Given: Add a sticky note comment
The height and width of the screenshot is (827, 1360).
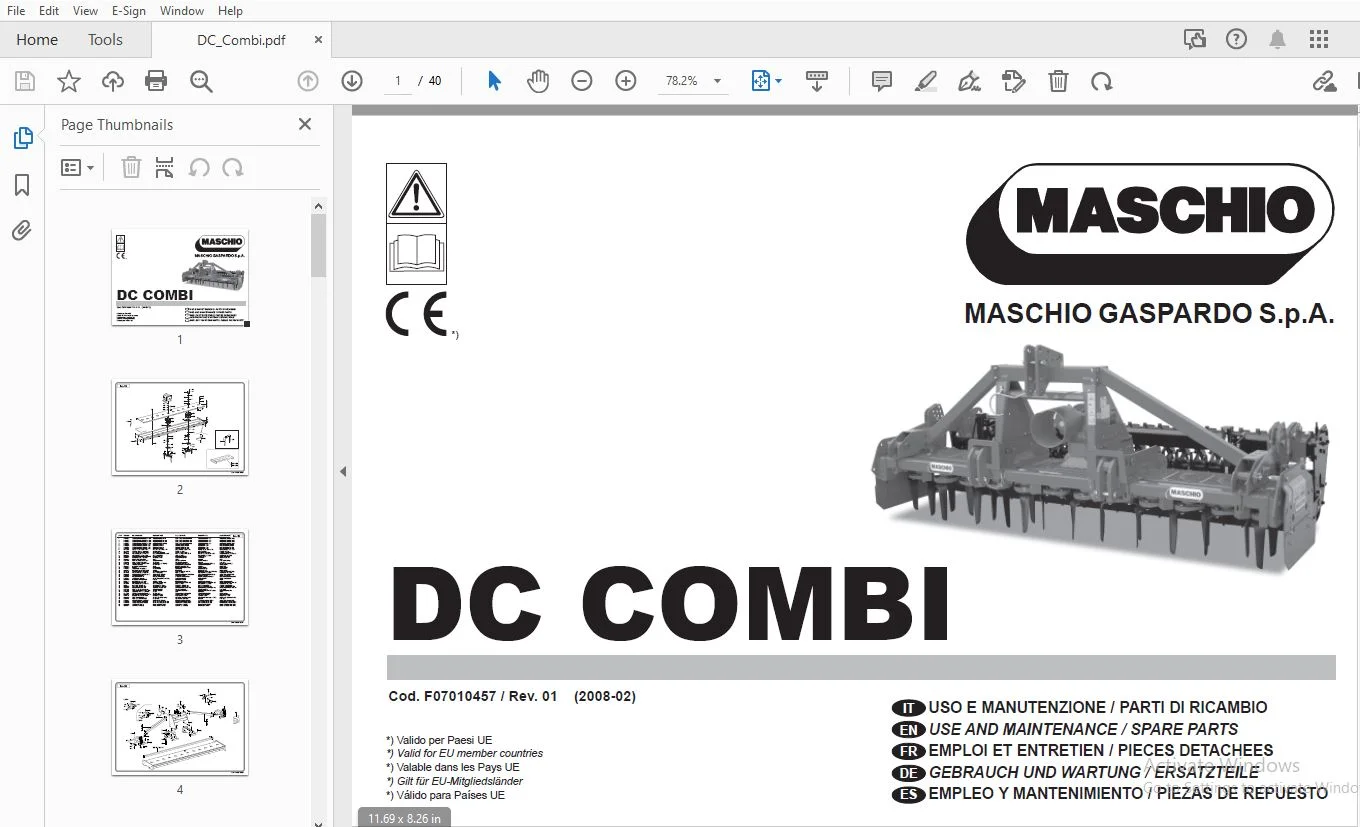Looking at the screenshot, I should click(882, 81).
